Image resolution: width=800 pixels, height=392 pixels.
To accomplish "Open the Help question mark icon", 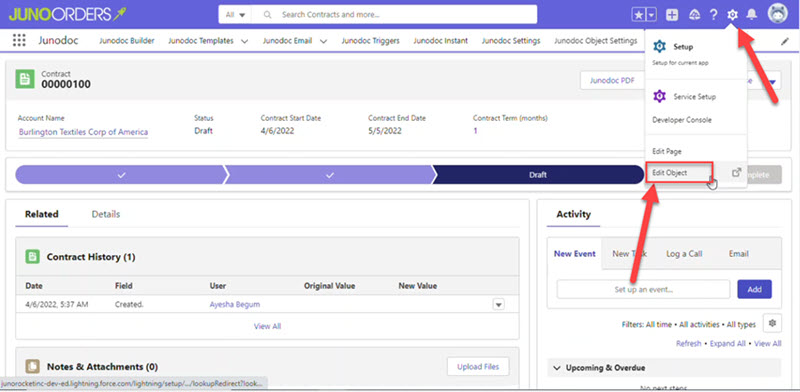I will coord(713,15).
